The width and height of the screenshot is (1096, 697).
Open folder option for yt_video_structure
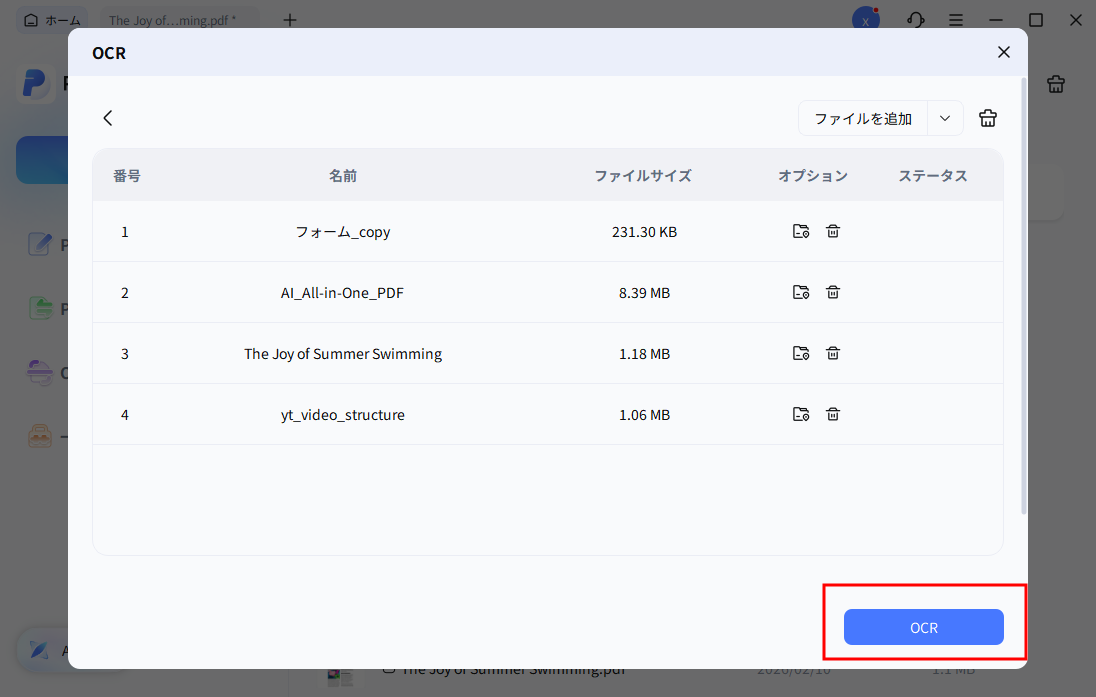[x=800, y=415]
